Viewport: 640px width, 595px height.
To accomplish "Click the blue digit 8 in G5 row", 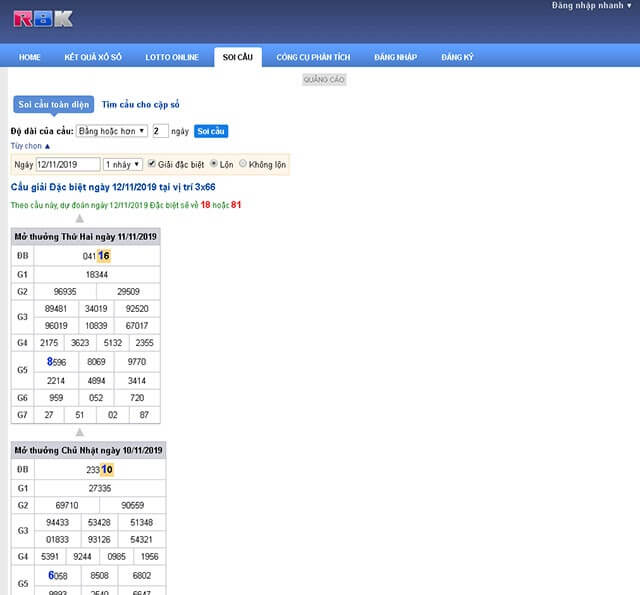I will click(x=50, y=361).
